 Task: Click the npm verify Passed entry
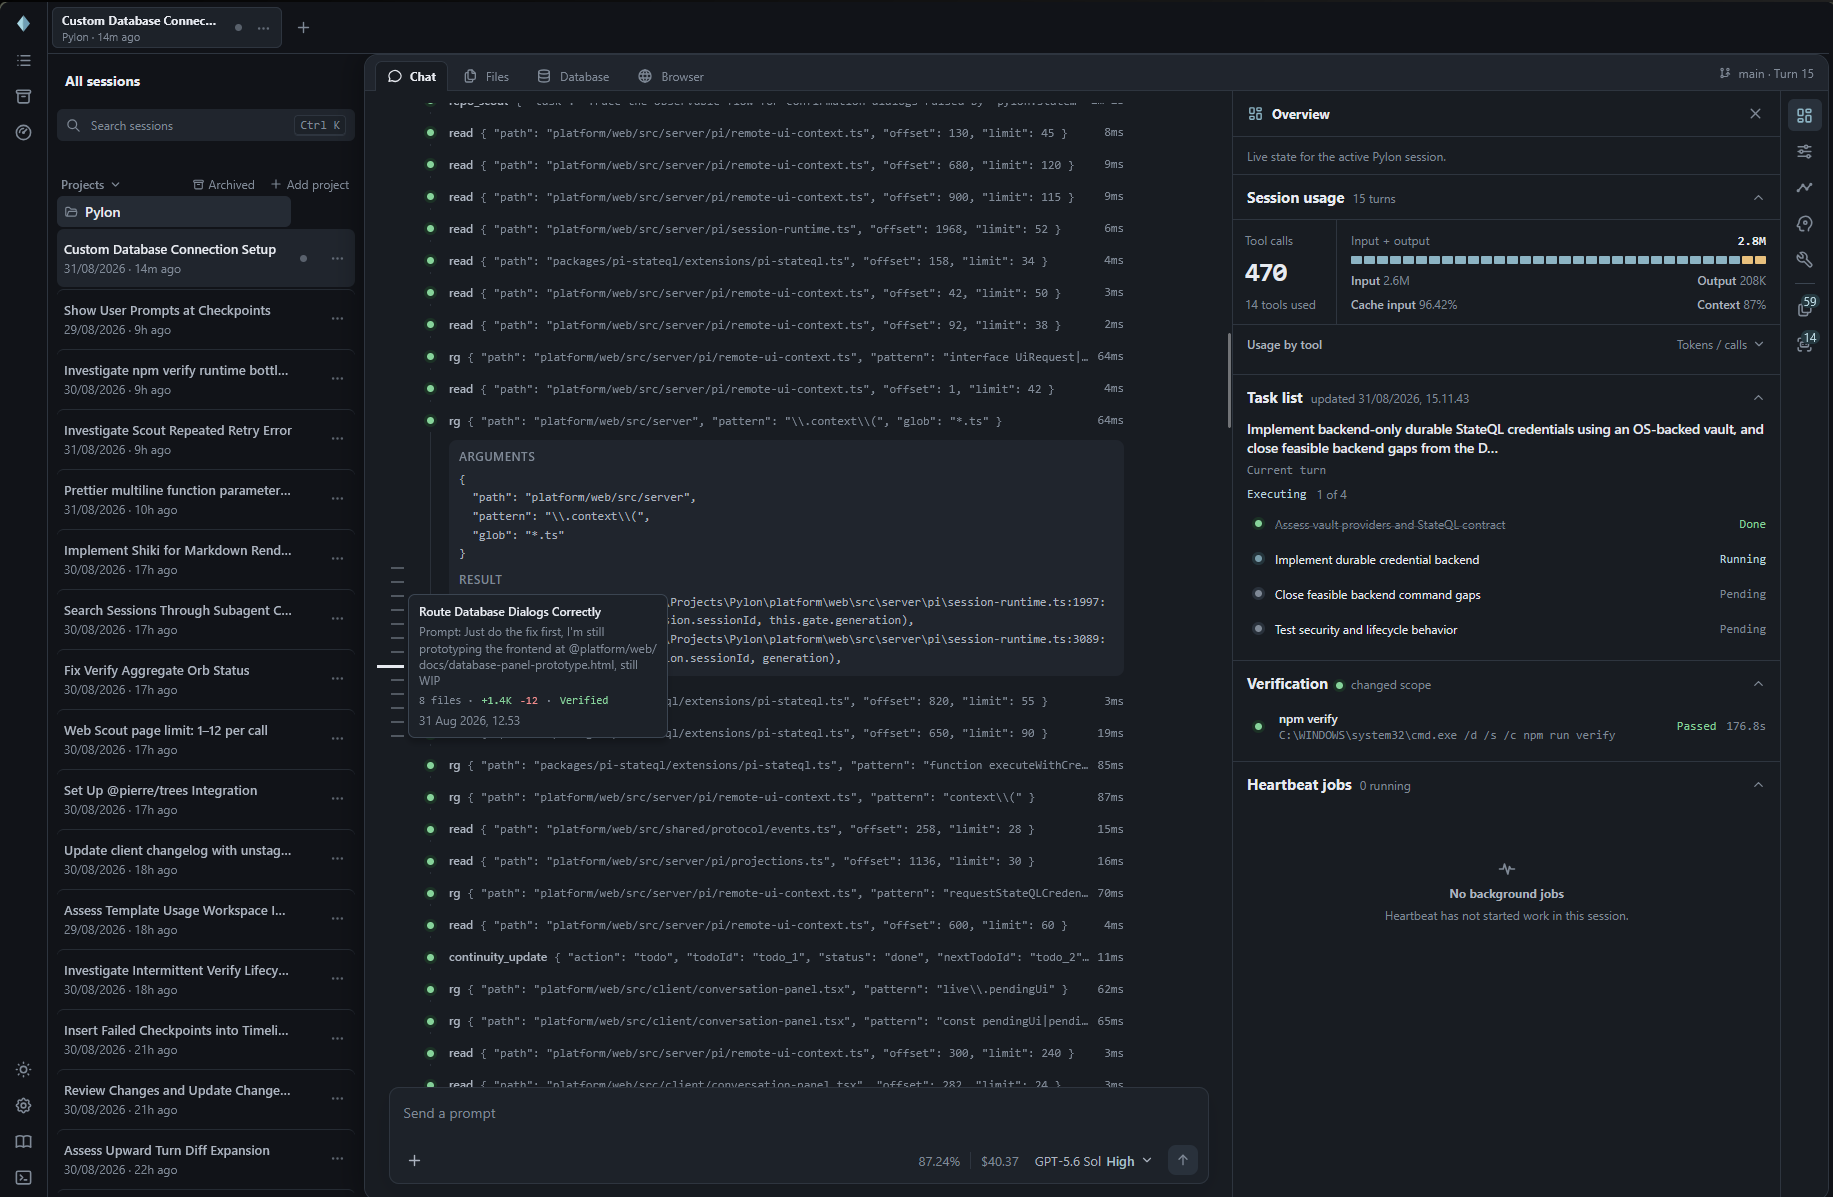[1507, 727]
